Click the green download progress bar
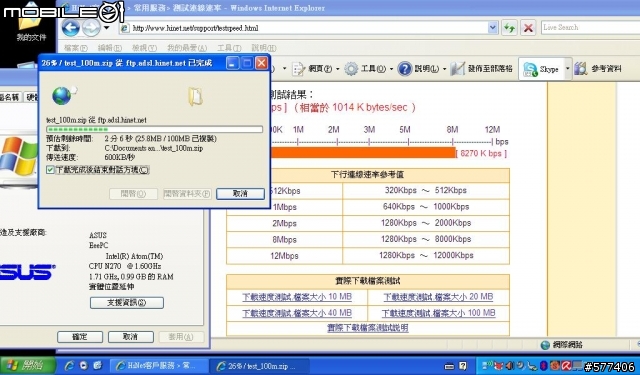This screenshot has height=375, width=640. pos(155,129)
